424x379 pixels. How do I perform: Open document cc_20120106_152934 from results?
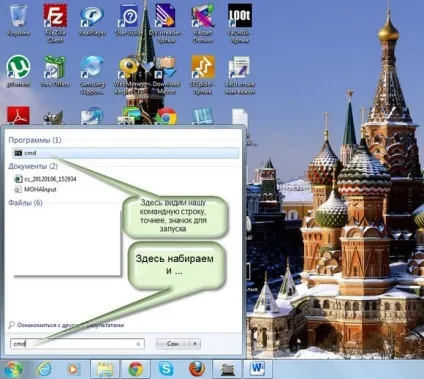[46, 179]
